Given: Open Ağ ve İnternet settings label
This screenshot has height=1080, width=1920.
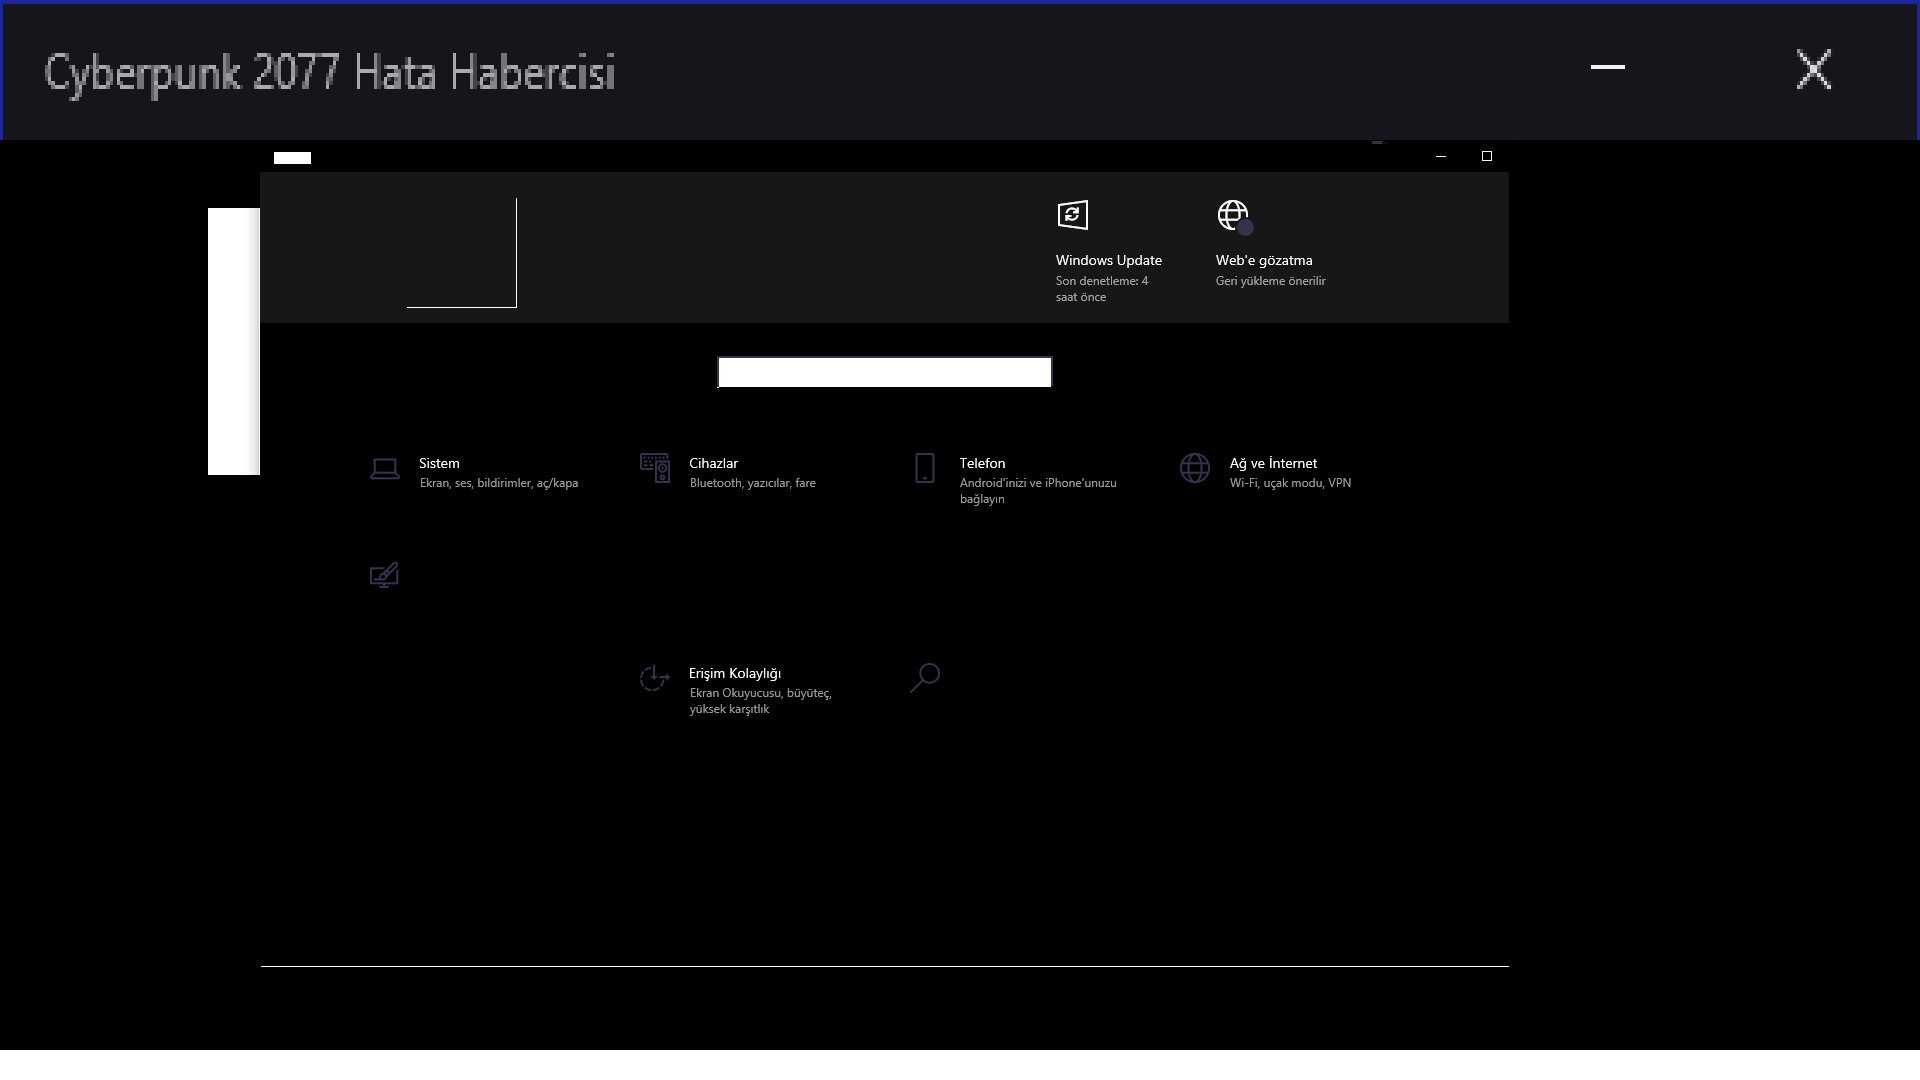Looking at the screenshot, I should pyautogui.click(x=1273, y=463).
